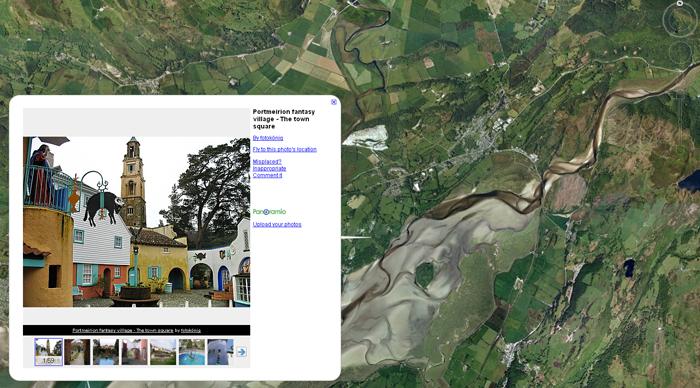Click the Panoramio logo
The image size is (700, 388).
point(269,212)
